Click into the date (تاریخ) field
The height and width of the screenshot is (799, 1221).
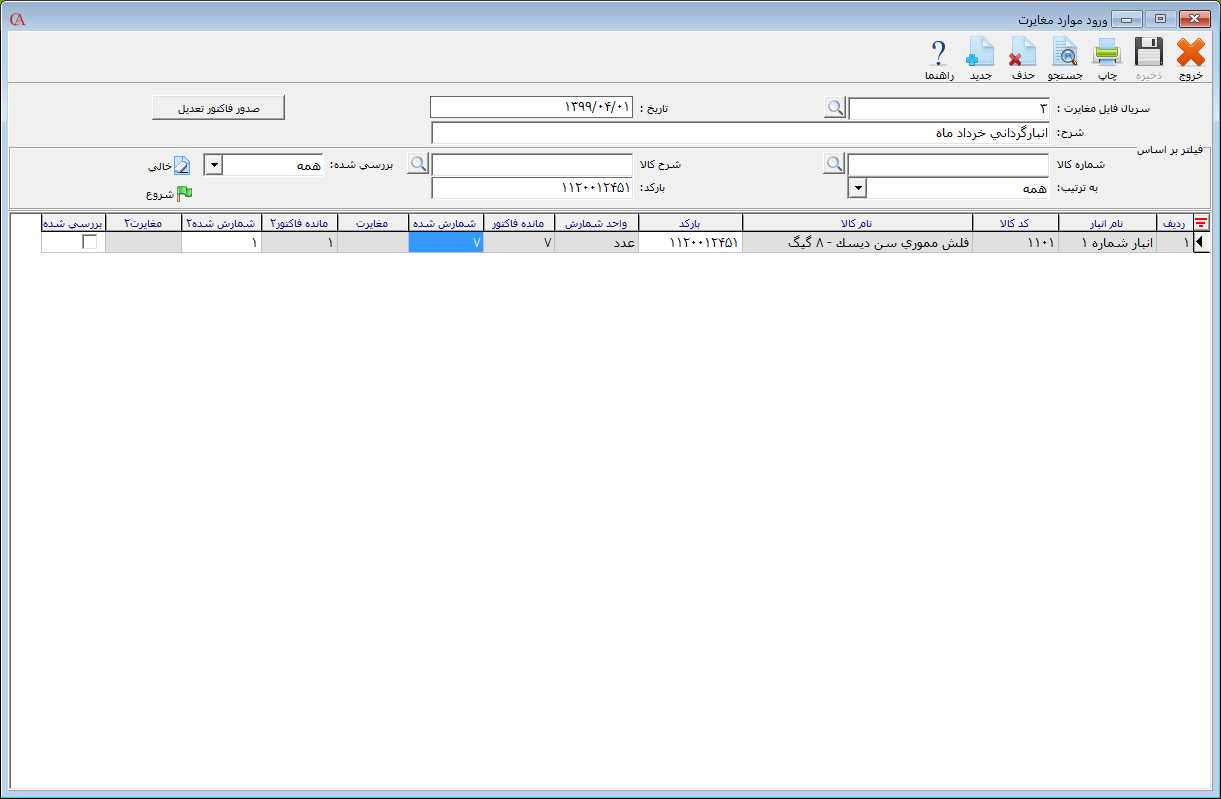[531, 108]
